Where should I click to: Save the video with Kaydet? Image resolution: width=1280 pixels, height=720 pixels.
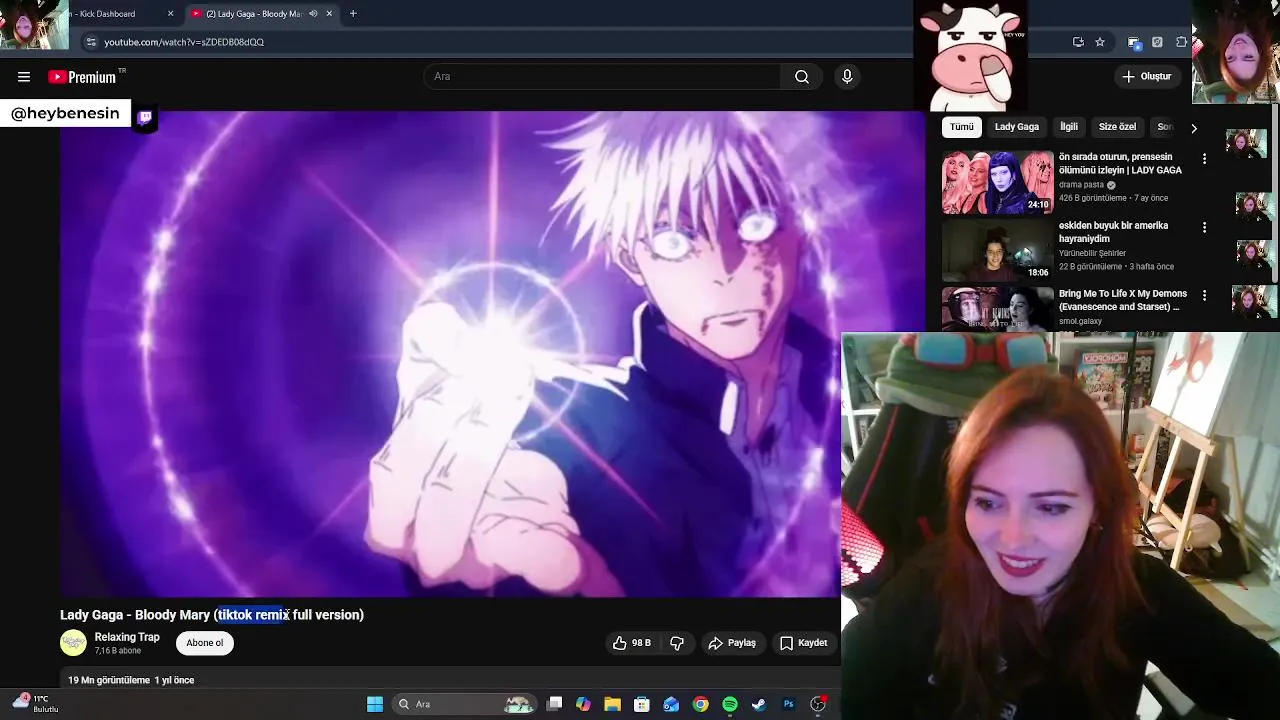pyautogui.click(x=804, y=643)
